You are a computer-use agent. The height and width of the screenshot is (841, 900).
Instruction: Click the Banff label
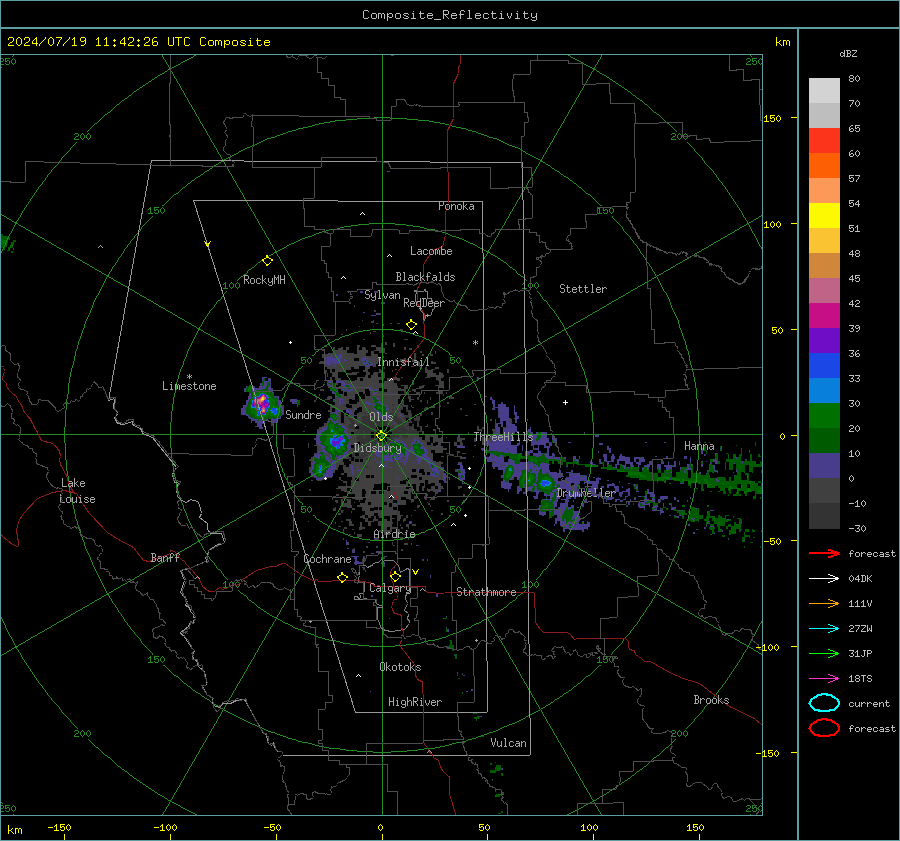[165, 558]
